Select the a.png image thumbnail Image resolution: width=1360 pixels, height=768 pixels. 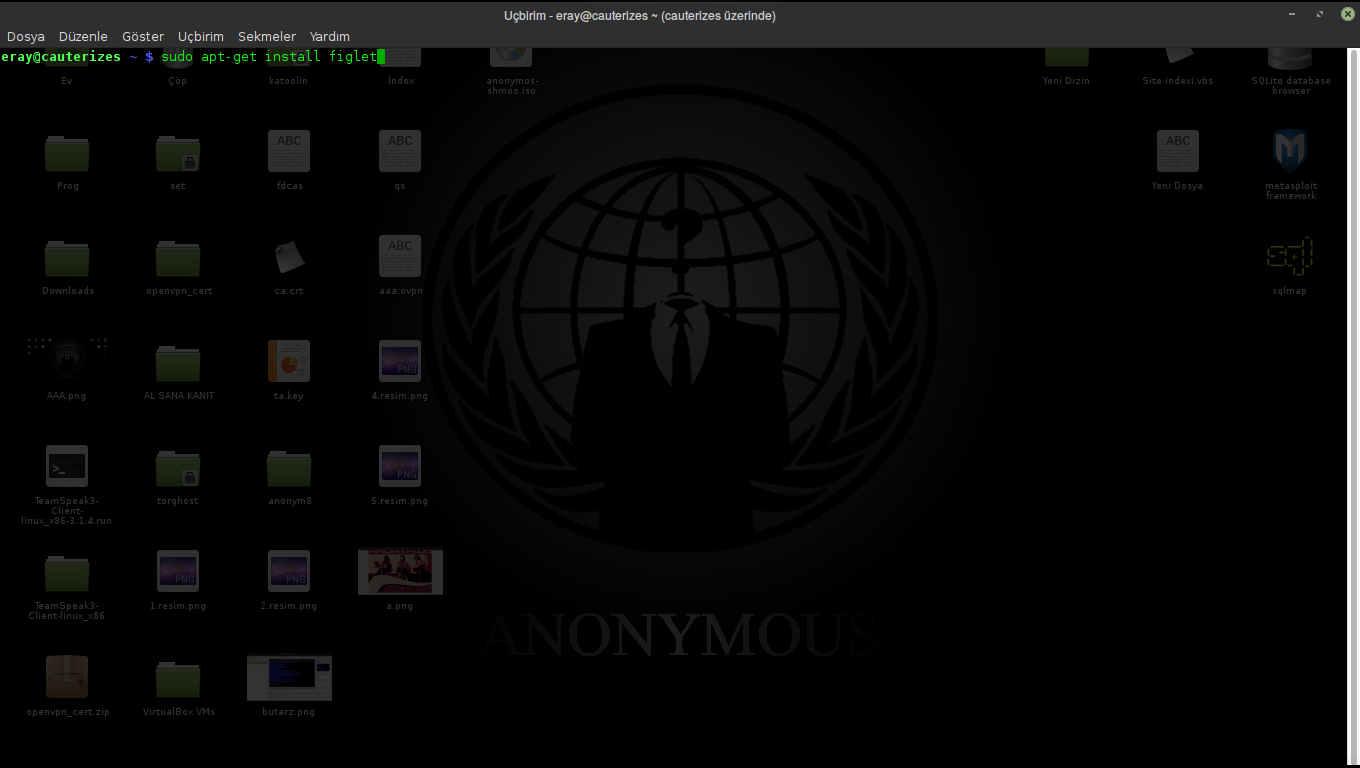pos(400,572)
